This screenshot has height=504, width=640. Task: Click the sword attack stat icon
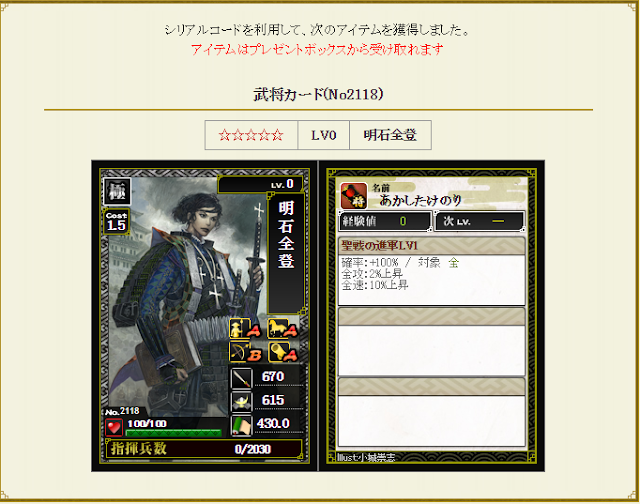pos(241,378)
